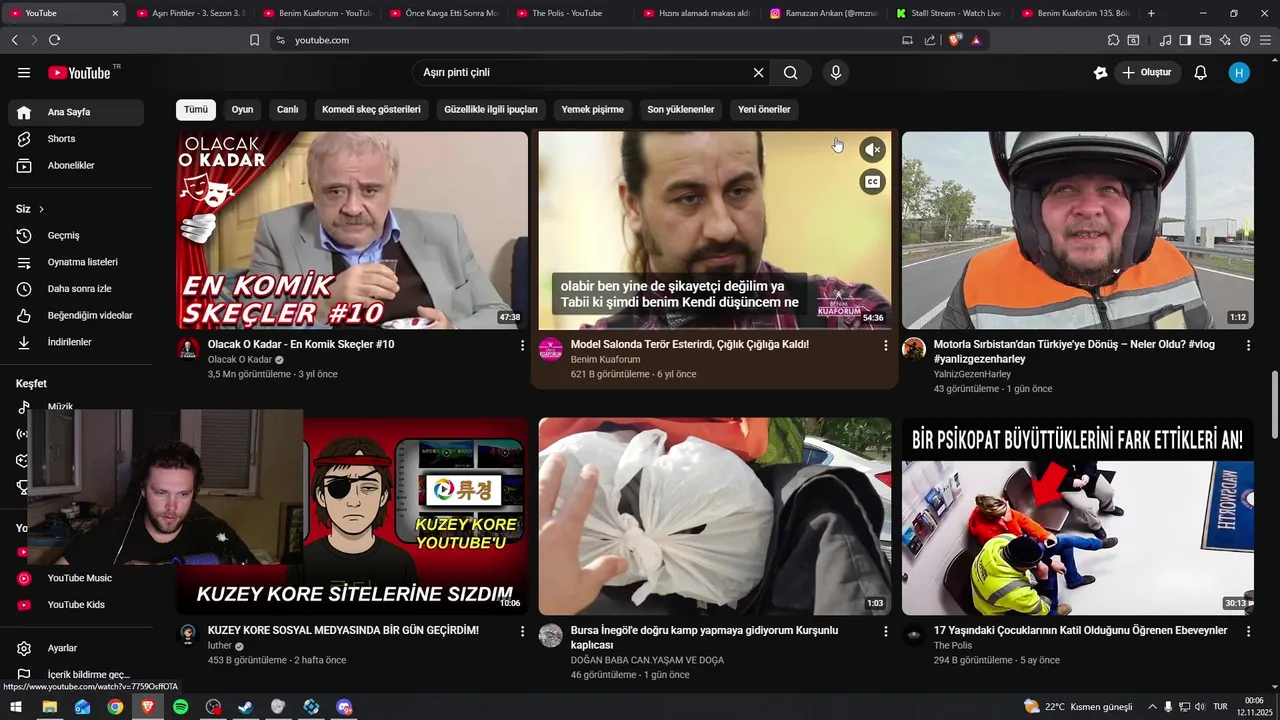
Task: Click the Oluştur create button
Action: 1146,72
